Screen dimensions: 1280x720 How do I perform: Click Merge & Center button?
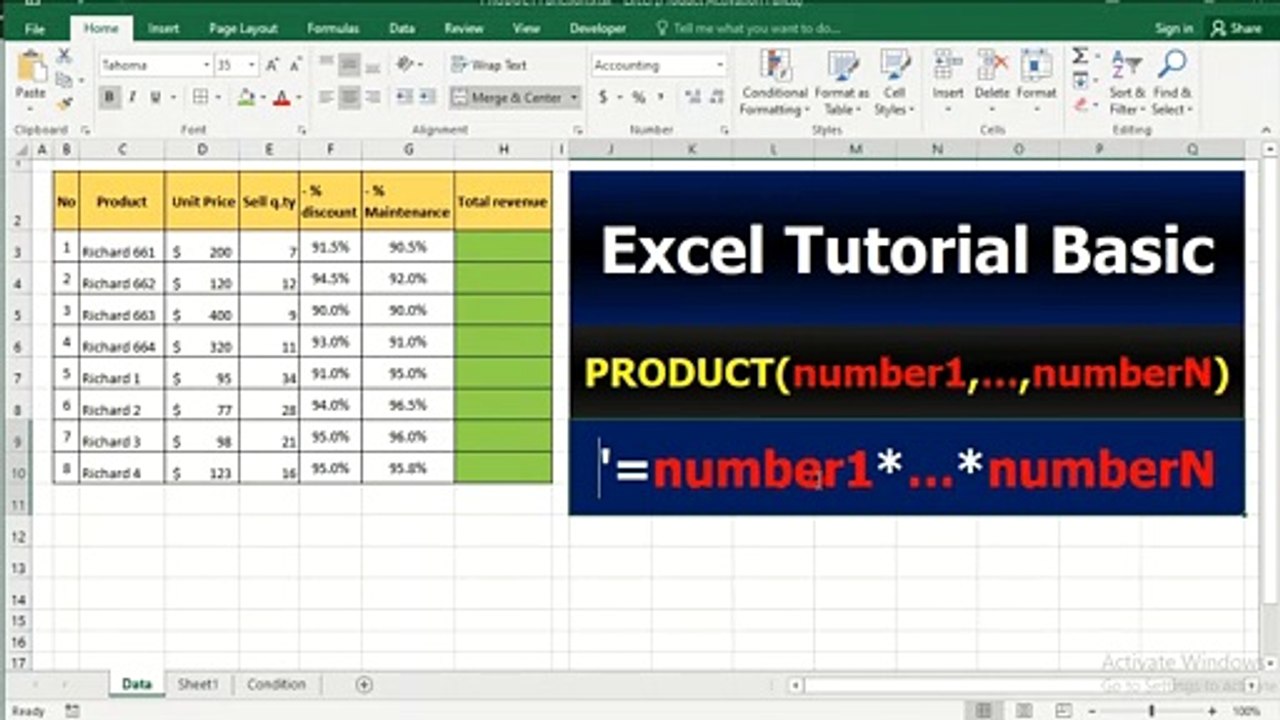click(507, 97)
